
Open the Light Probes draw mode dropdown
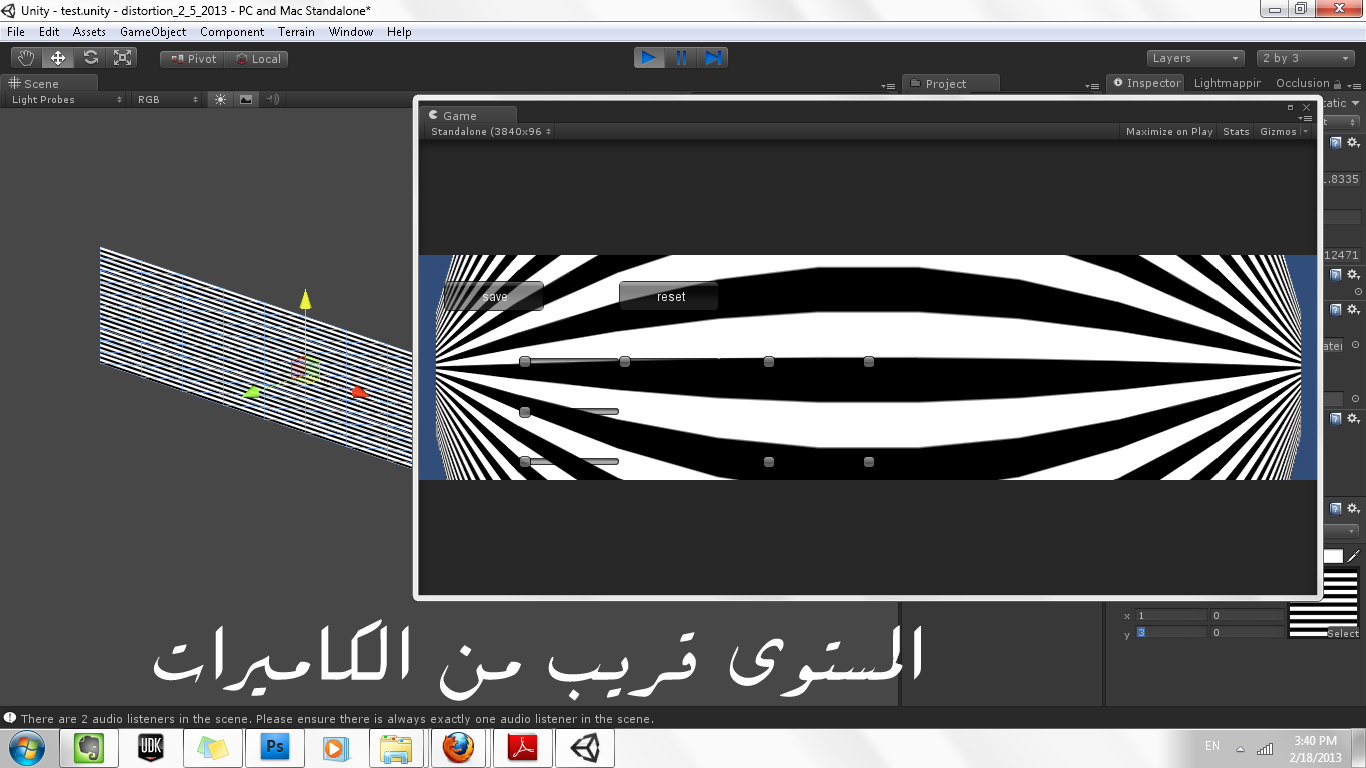click(67, 100)
